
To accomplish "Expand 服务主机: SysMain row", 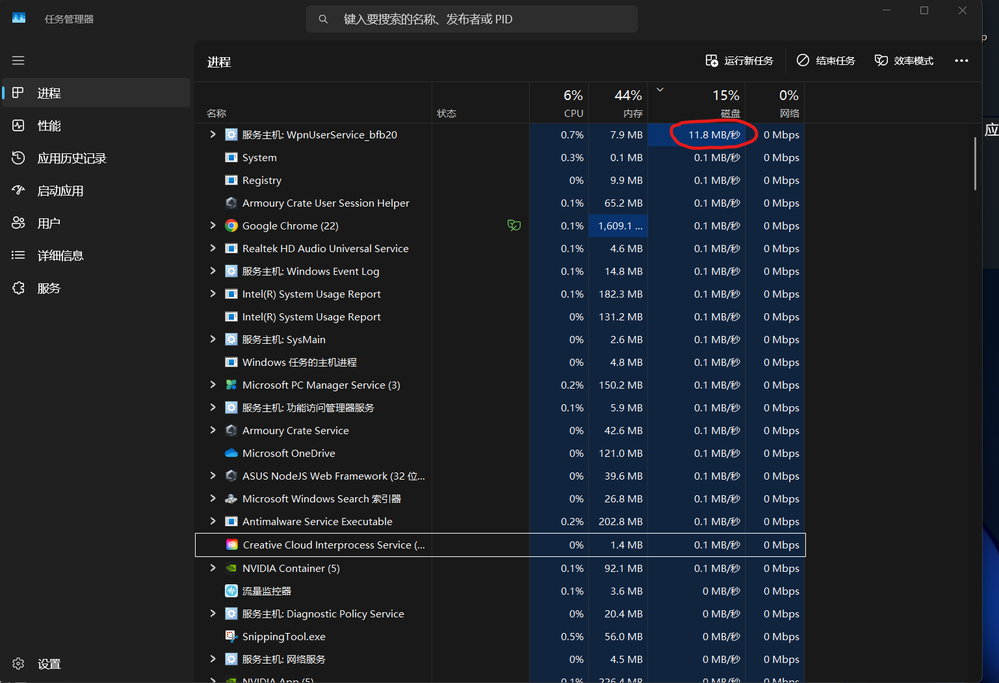I will [213, 339].
